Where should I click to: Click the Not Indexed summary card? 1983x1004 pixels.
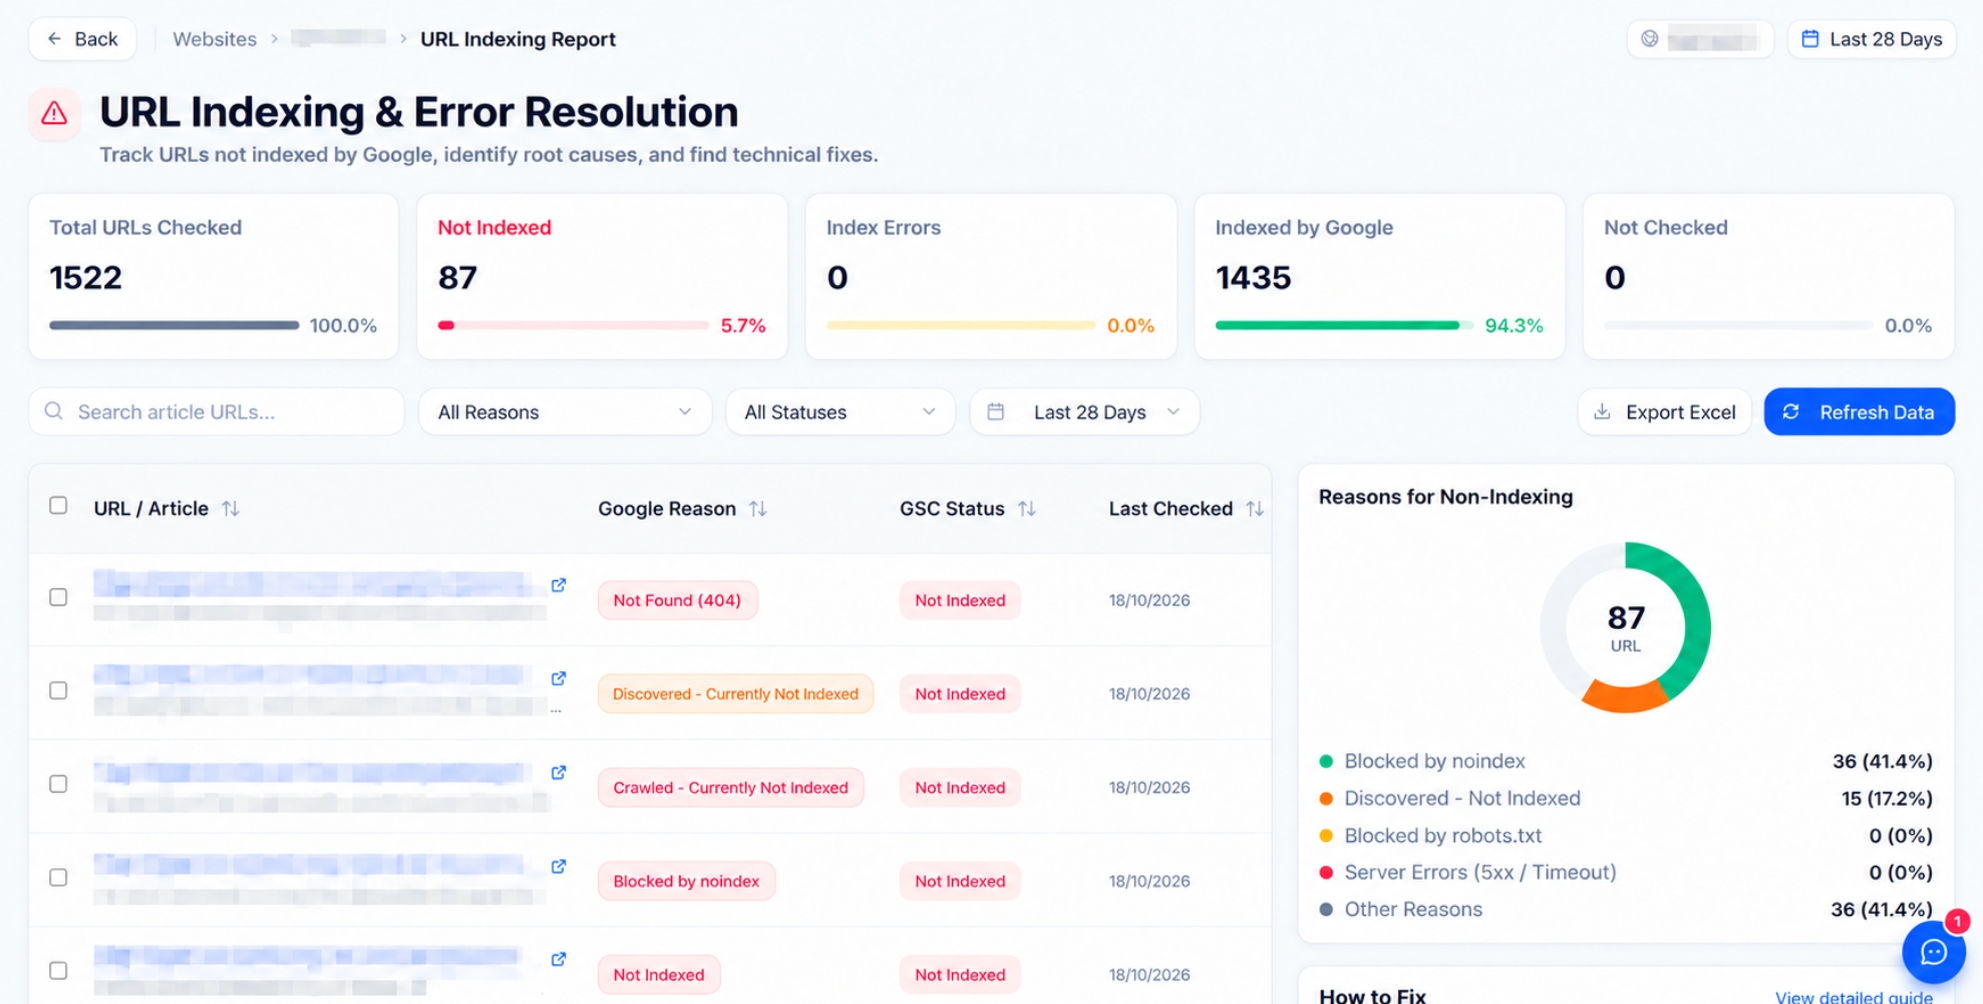coord(602,276)
